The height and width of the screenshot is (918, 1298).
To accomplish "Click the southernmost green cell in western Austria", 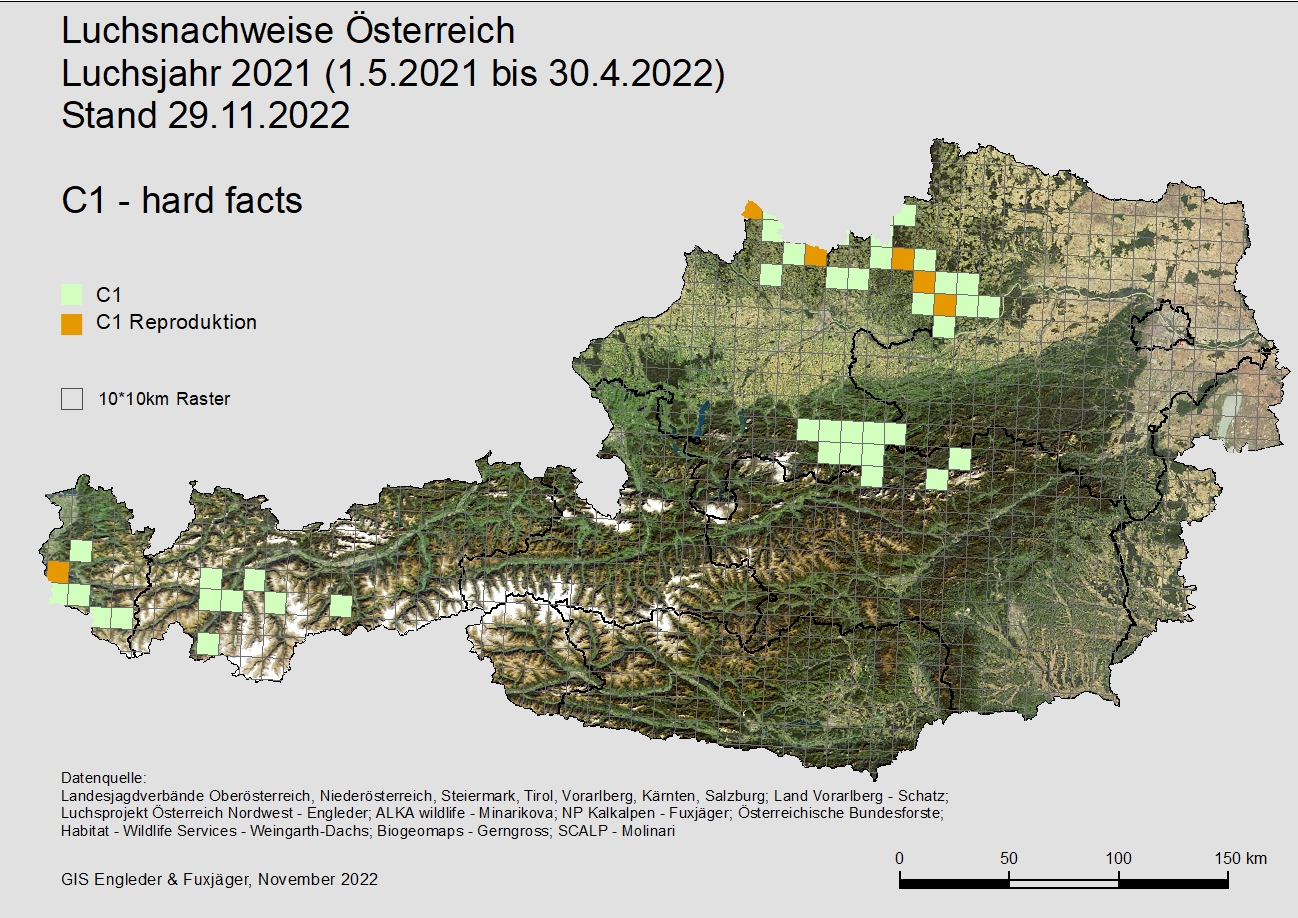I will click(208, 643).
